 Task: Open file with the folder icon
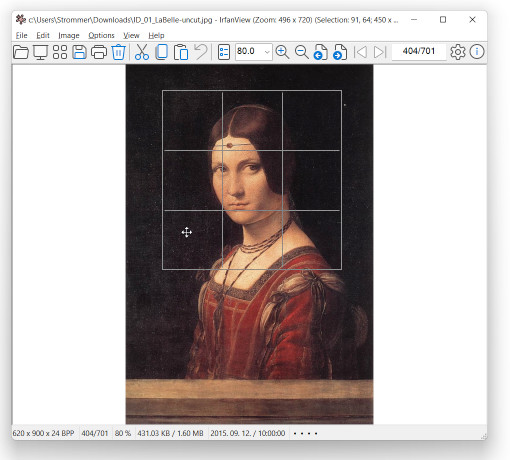click(x=21, y=52)
